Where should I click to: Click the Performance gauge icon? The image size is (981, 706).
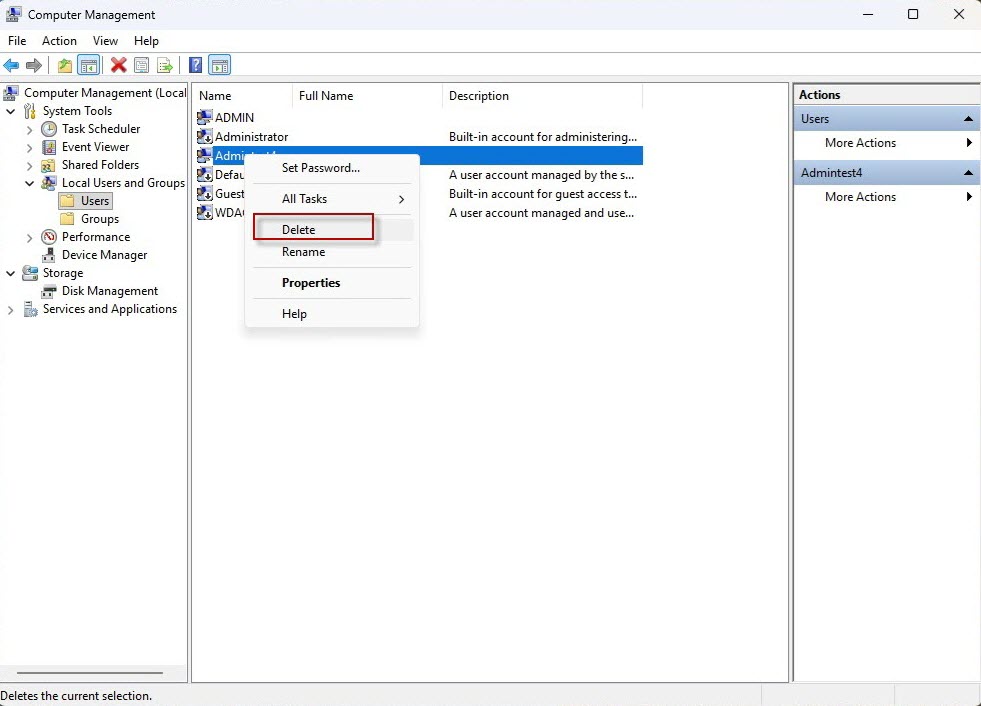click(49, 237)
